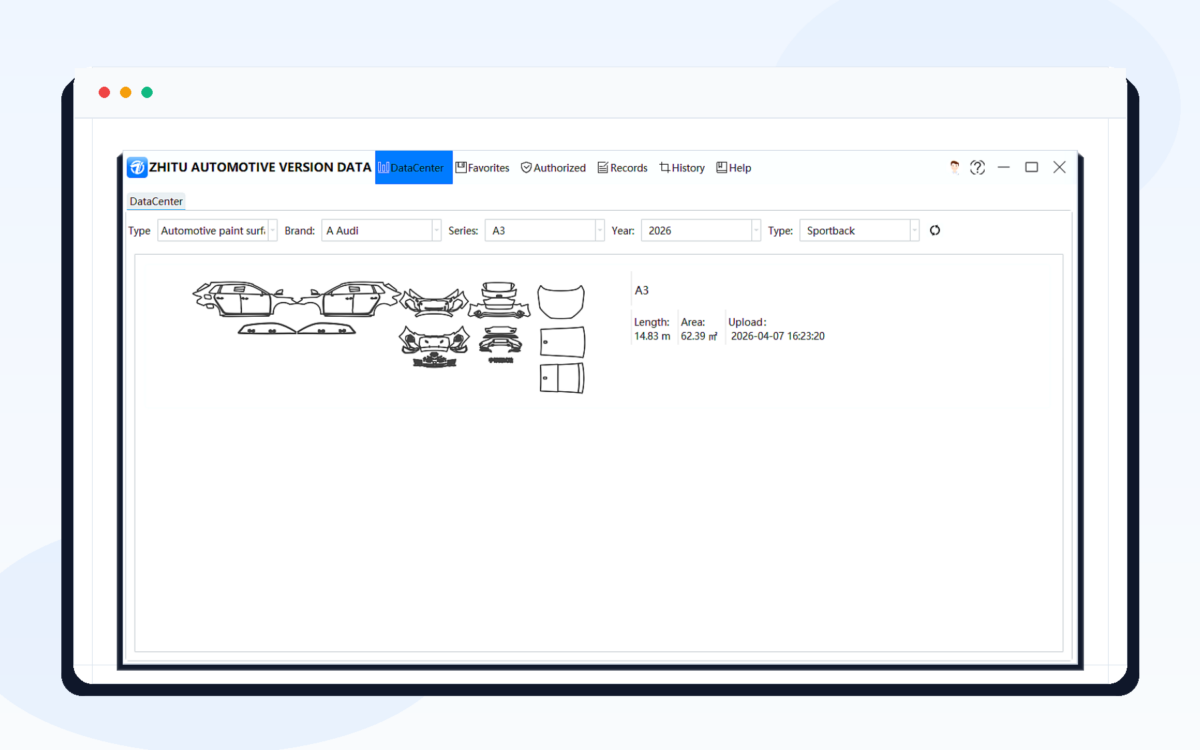1200x750 pixels.
Task: Click the Zhitu app logo icon
Action: coord(137,167)
